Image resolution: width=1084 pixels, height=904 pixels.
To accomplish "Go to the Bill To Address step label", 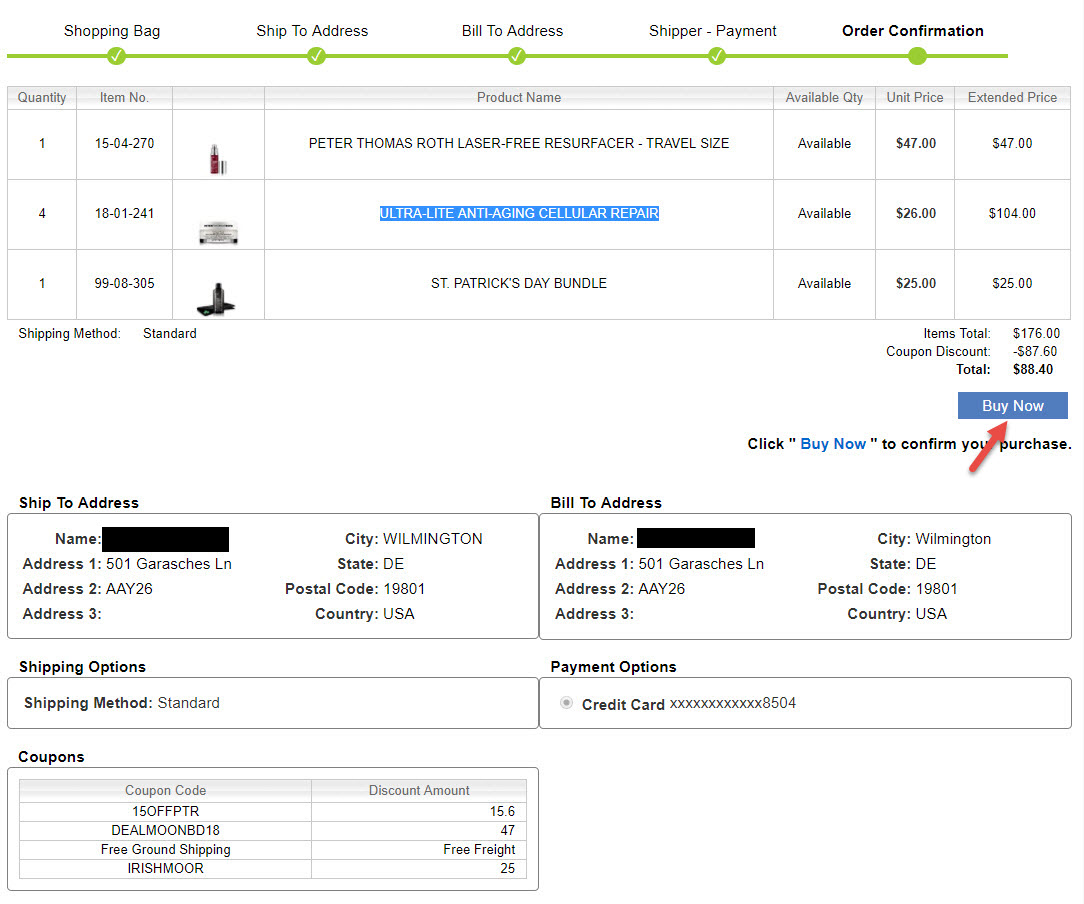I will tap(512, 31).
